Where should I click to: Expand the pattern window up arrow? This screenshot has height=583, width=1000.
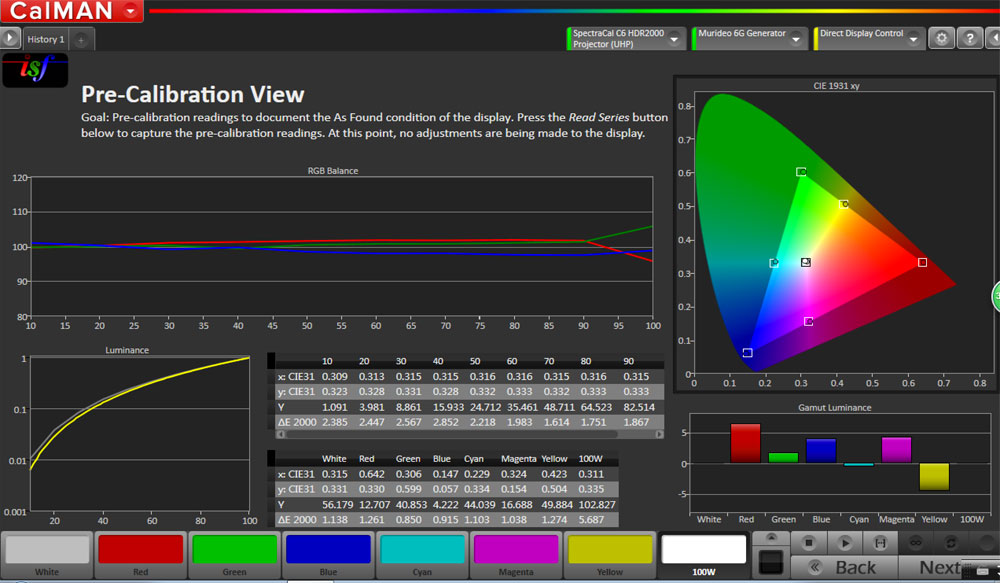click(770, 539)
